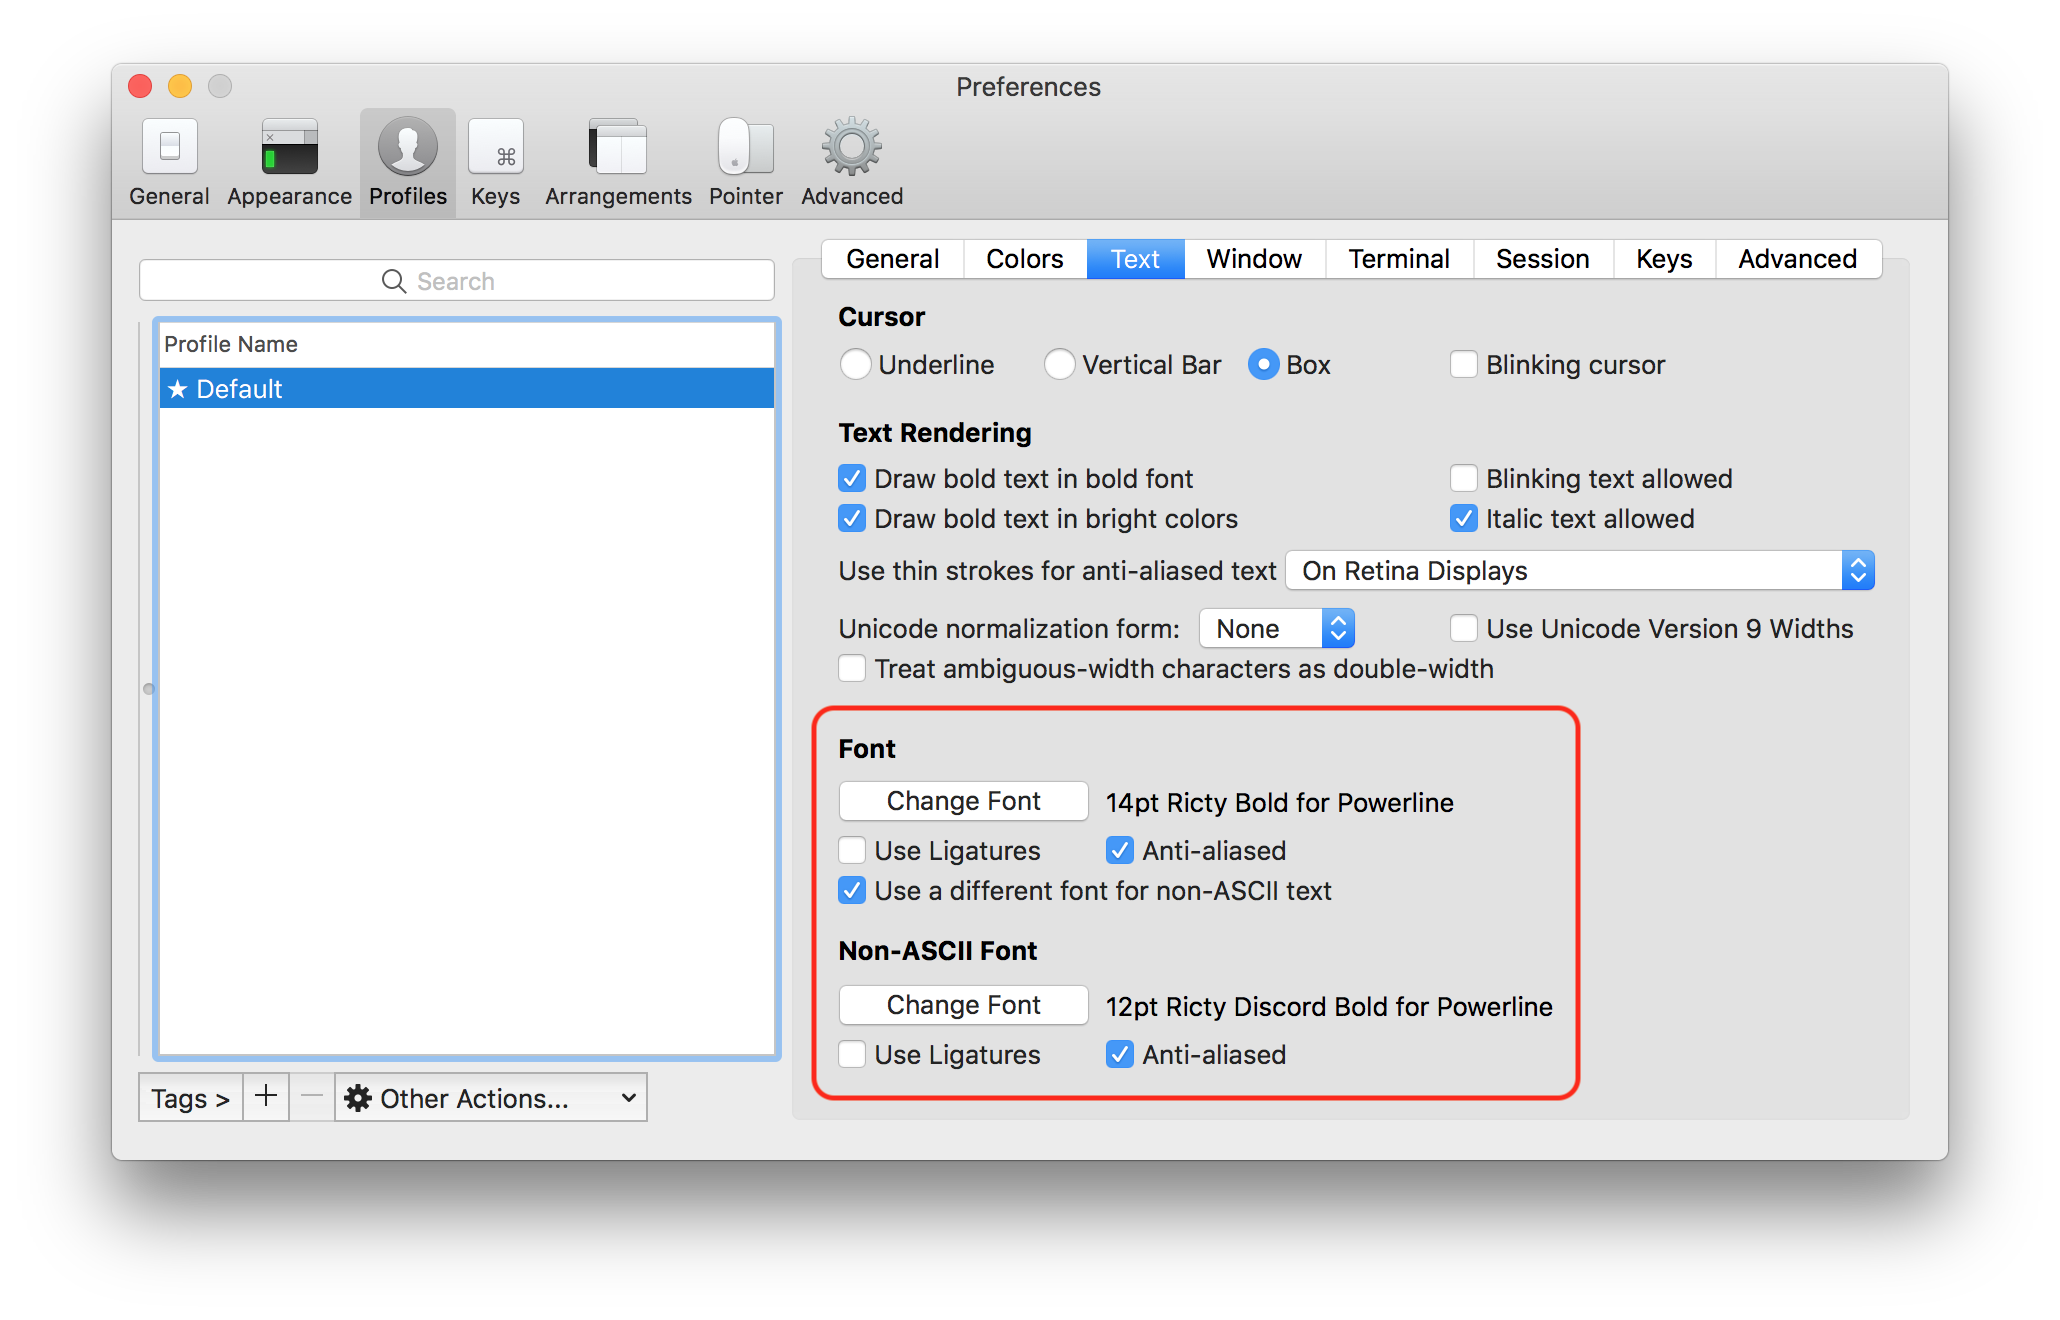
Task: Expand Unicode normalization form dropdown
Action: click(x=1277, y=629)
